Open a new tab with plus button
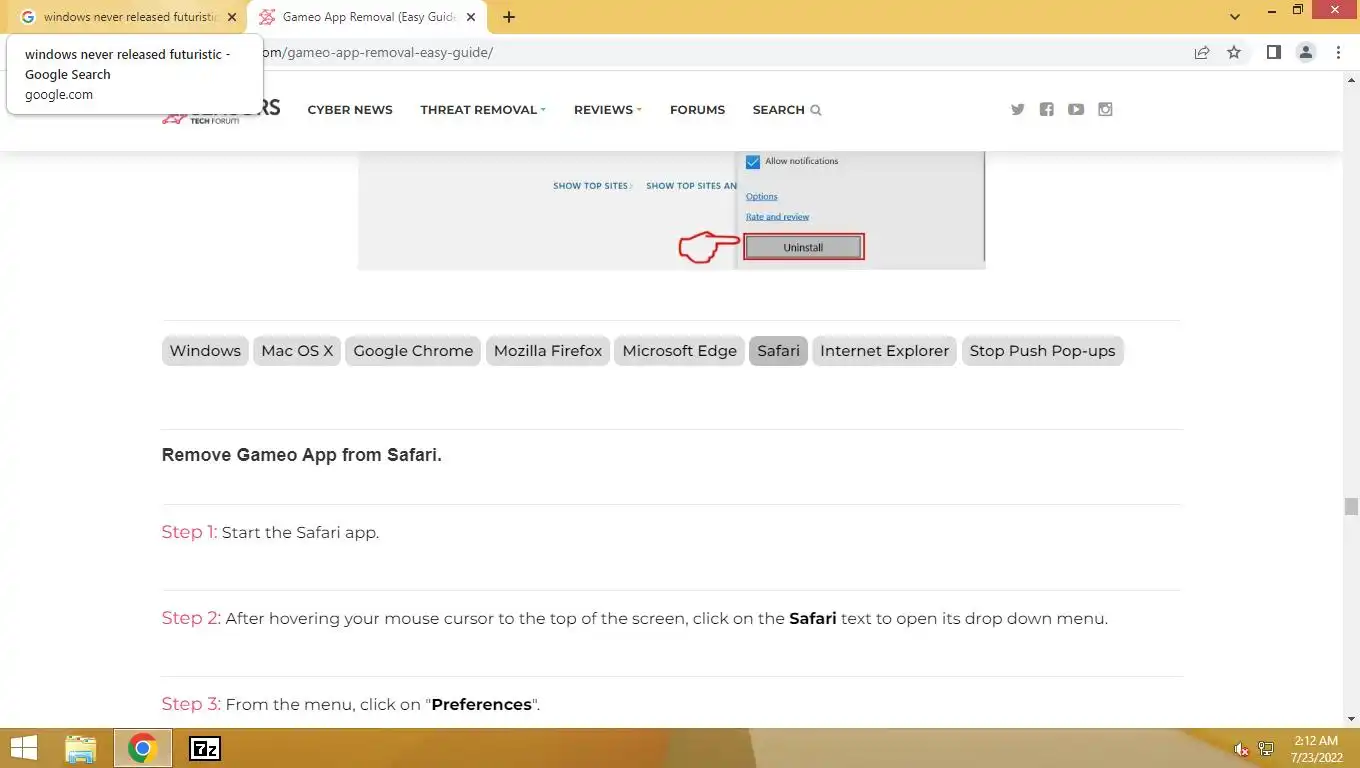This screenshot has height=768, width=1360. point(509,17)
